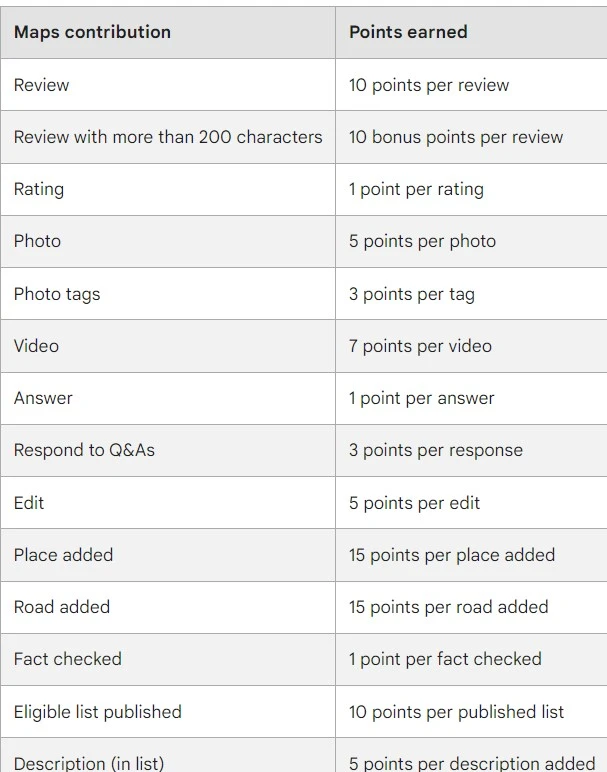Click '7 points per video' cell

tap(471, 346)
